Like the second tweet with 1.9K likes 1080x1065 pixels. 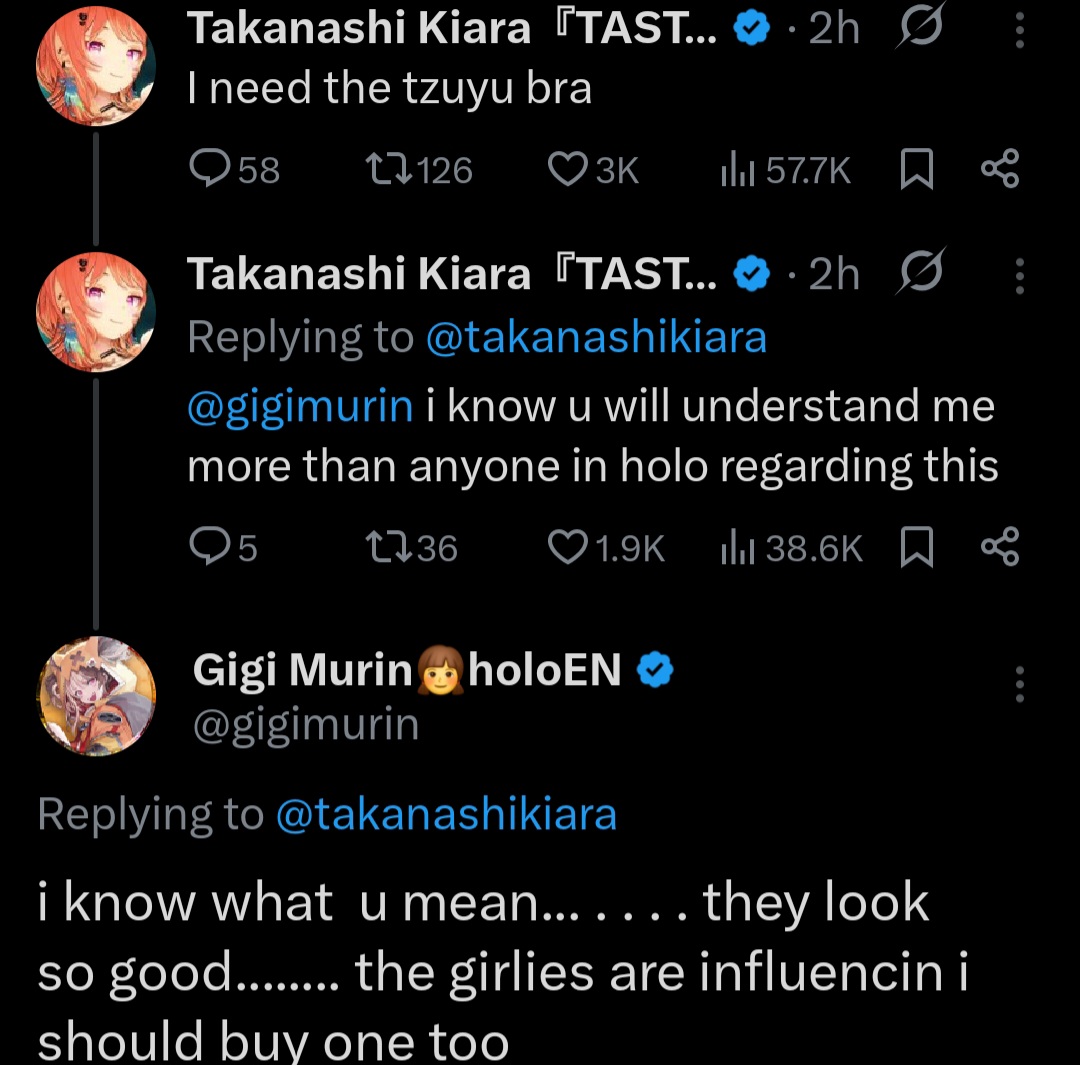tap(568, 547)
